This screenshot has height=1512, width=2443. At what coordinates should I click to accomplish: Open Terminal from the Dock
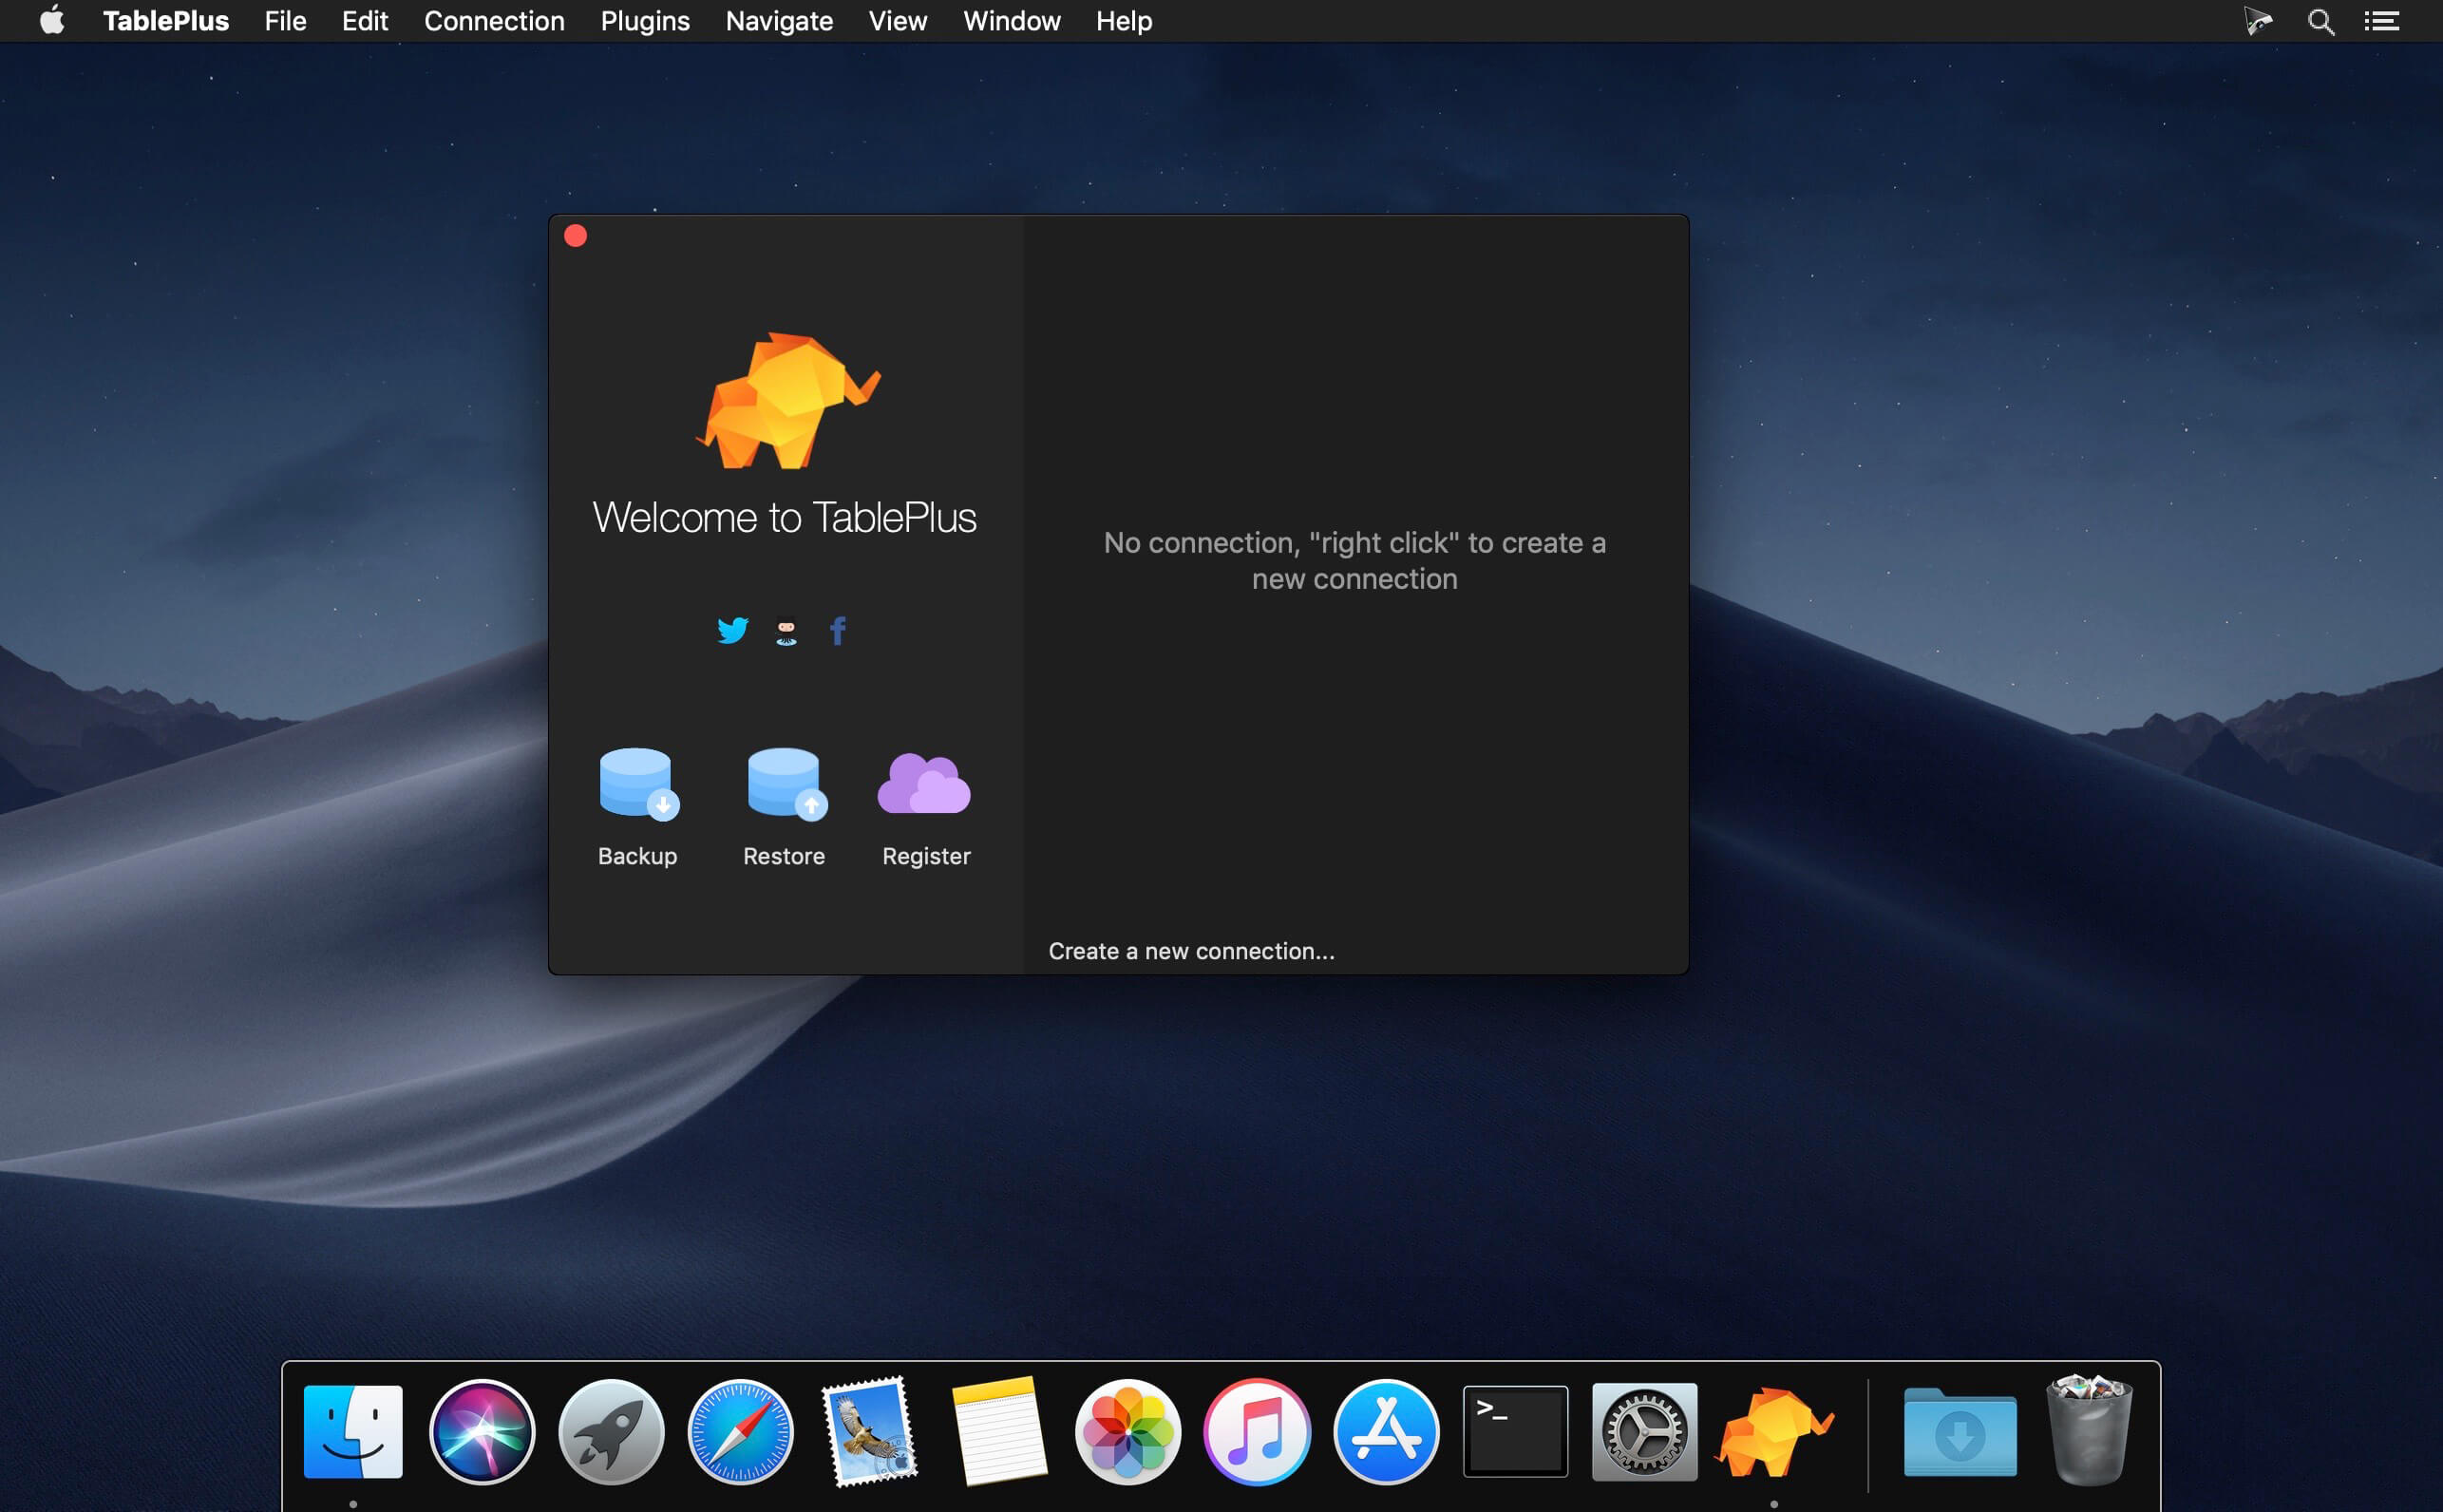click(1514, 1431)
